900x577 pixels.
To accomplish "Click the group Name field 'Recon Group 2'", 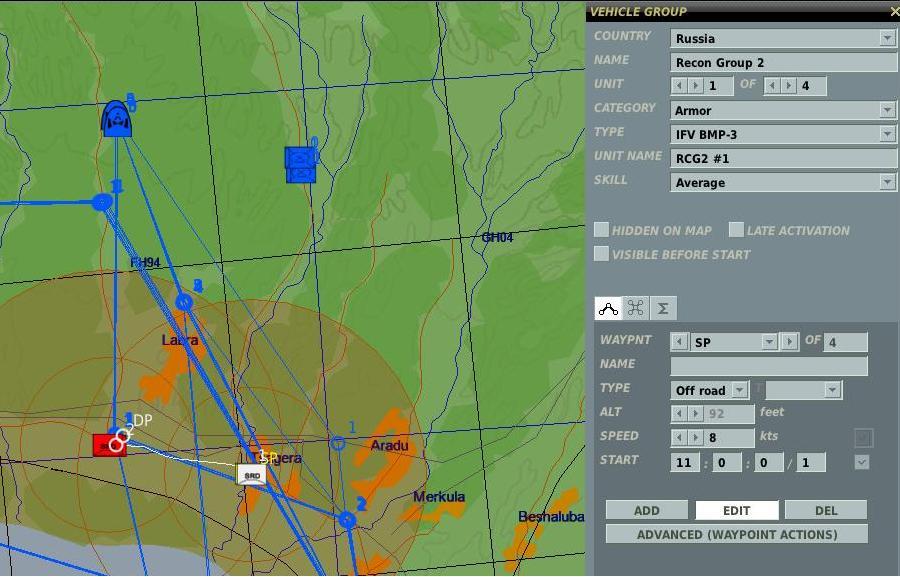I will coord(783,63).
